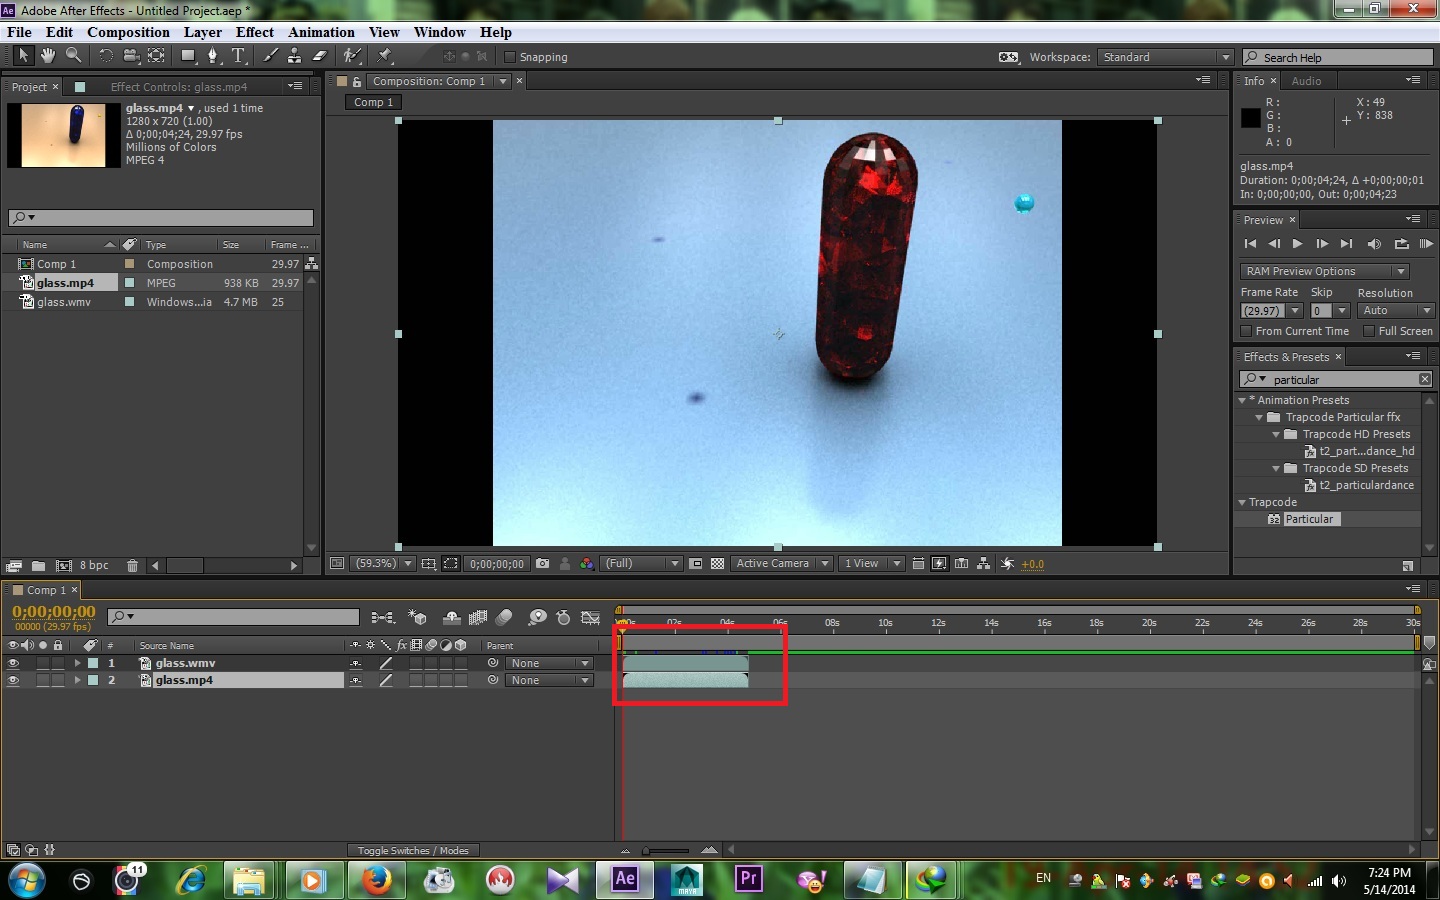Switch to the Audio panel tab
This screenshot has height=900, width=1440.
point(1306,81)
